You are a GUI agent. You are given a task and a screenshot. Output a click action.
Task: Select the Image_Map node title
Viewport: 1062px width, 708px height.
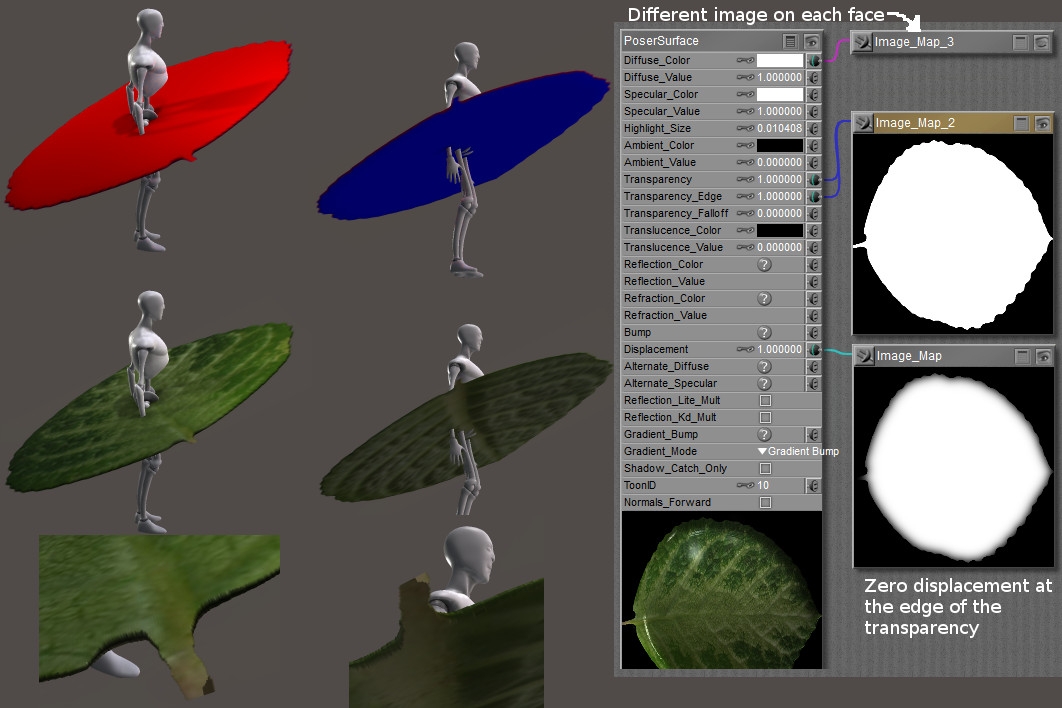[909, 356]
